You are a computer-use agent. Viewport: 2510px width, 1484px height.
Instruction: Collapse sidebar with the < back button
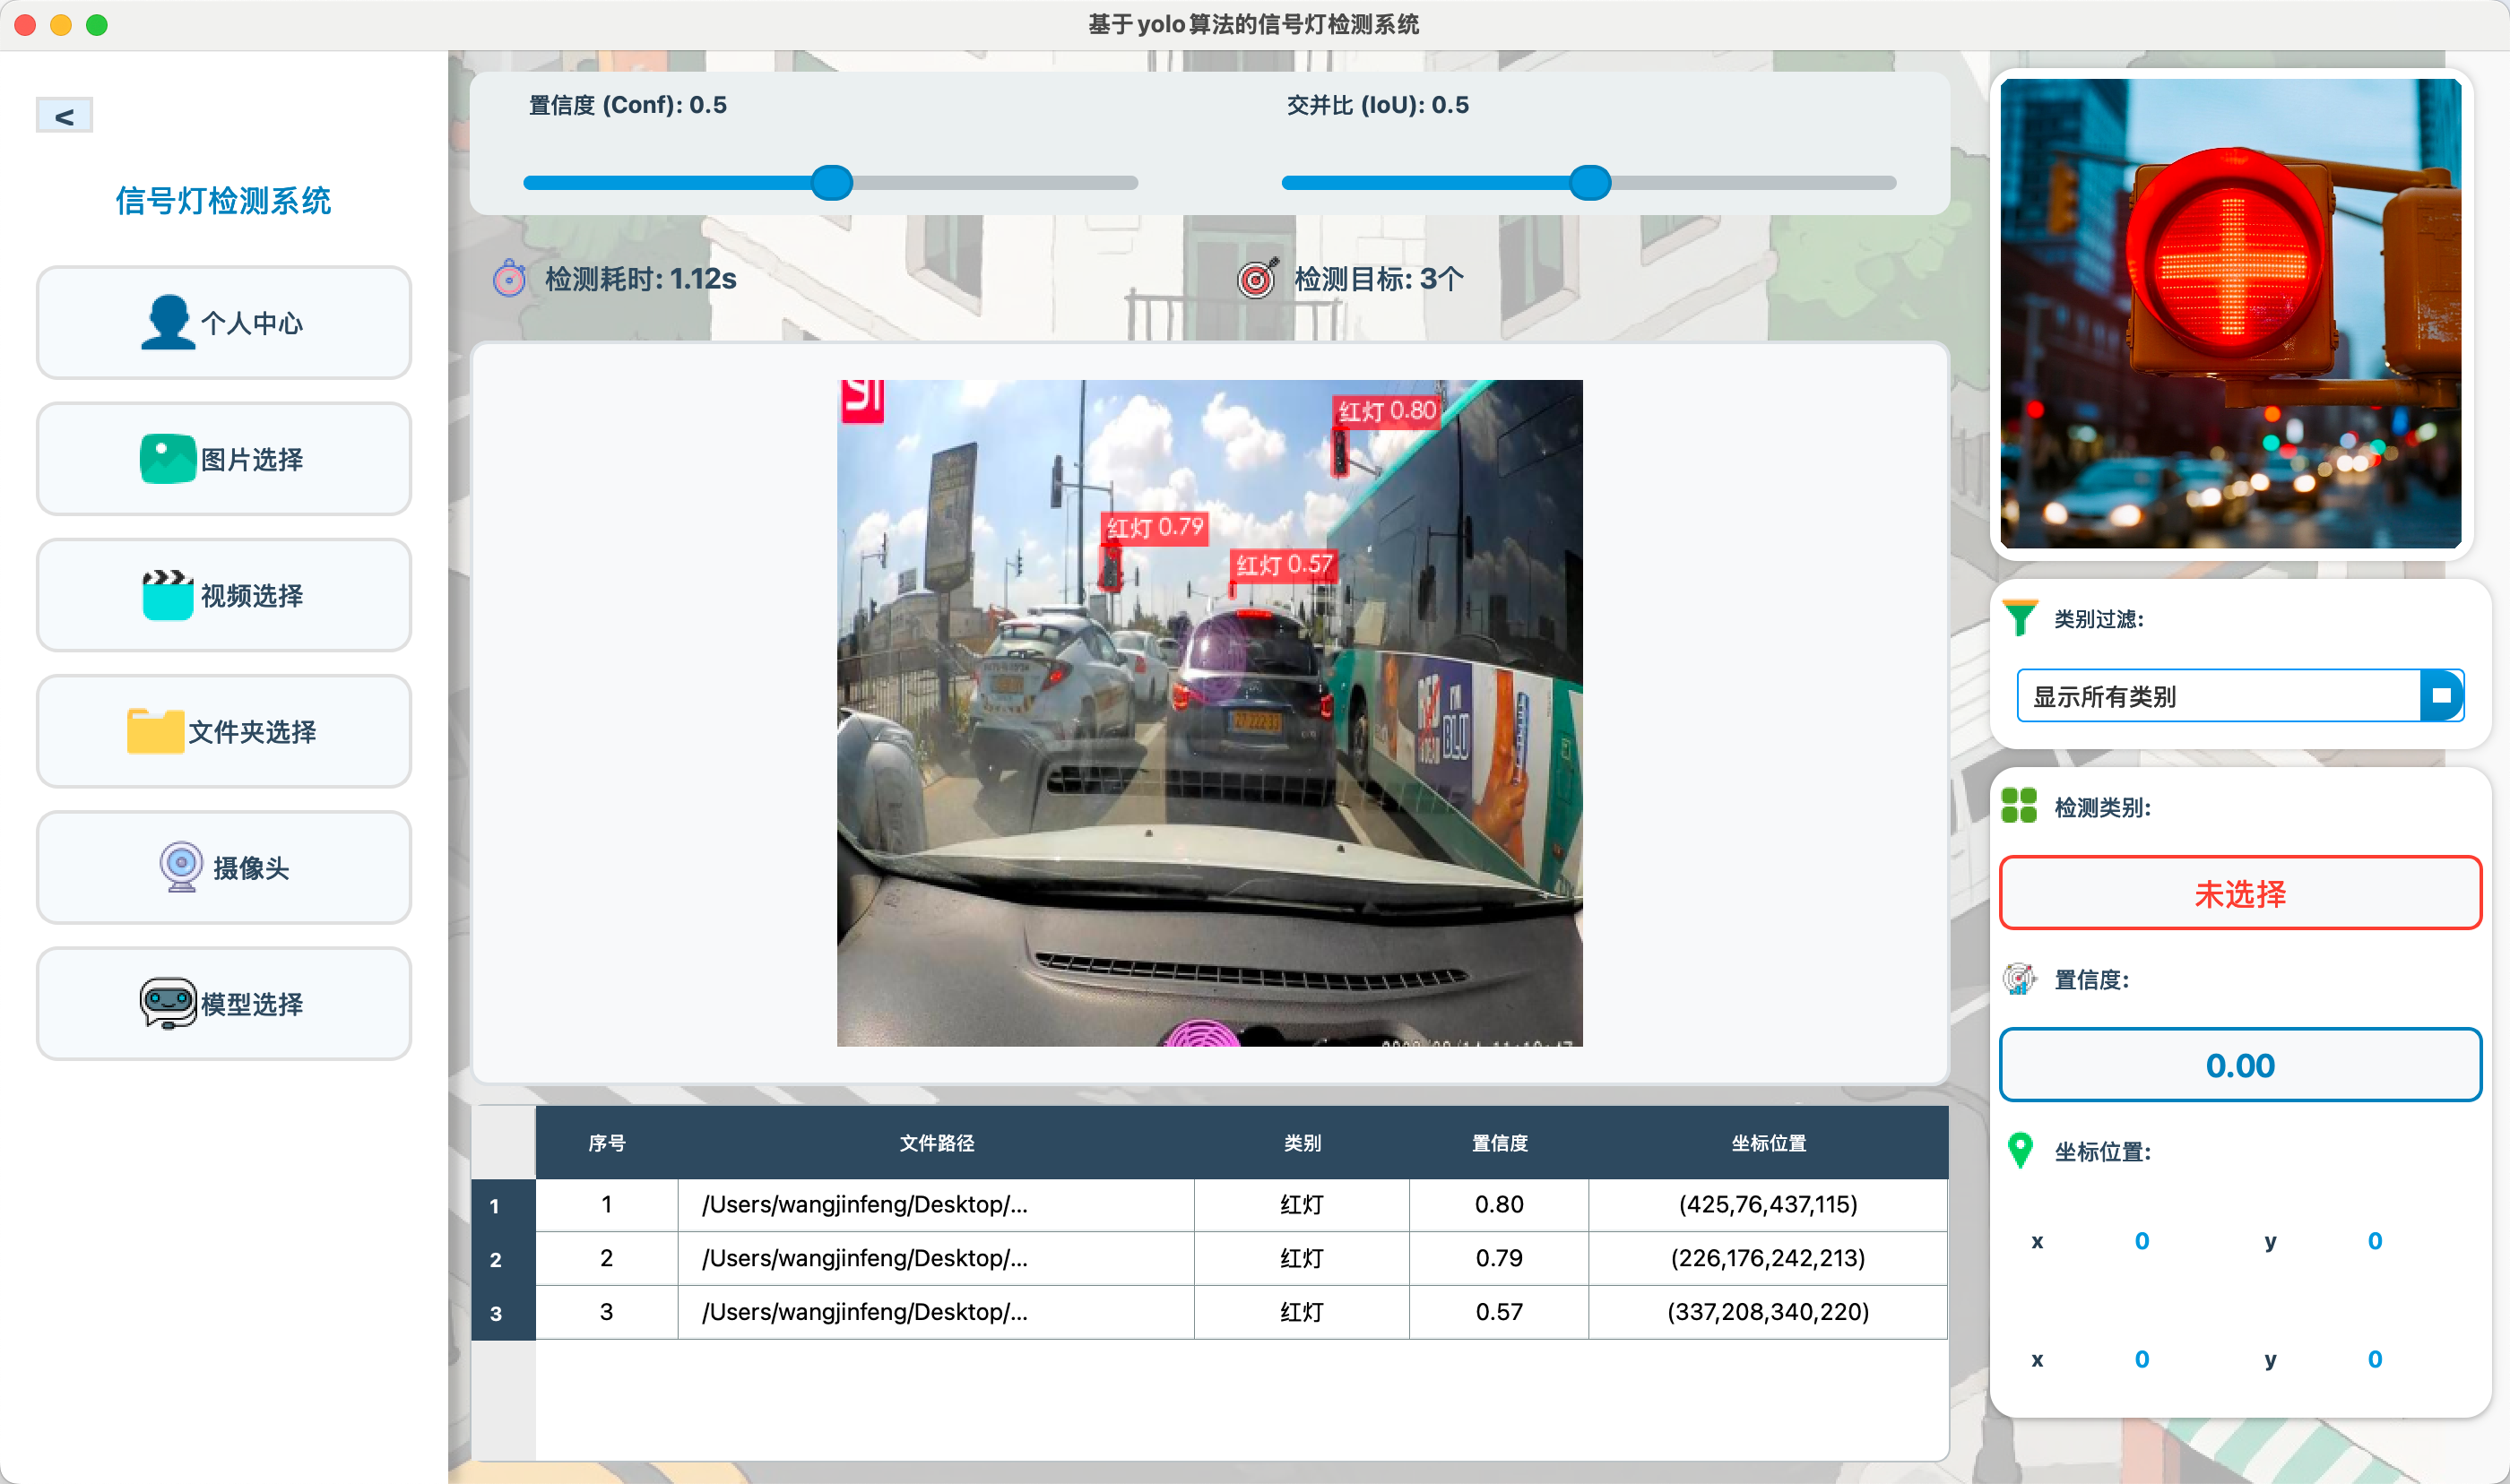coord(64,116)
